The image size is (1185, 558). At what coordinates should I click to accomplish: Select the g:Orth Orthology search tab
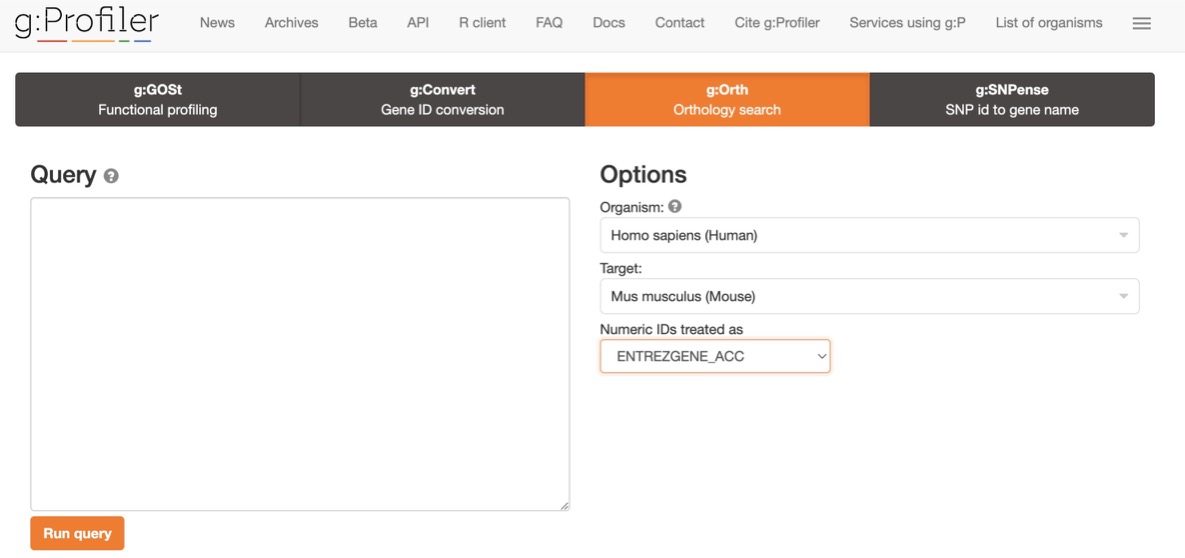727,100
